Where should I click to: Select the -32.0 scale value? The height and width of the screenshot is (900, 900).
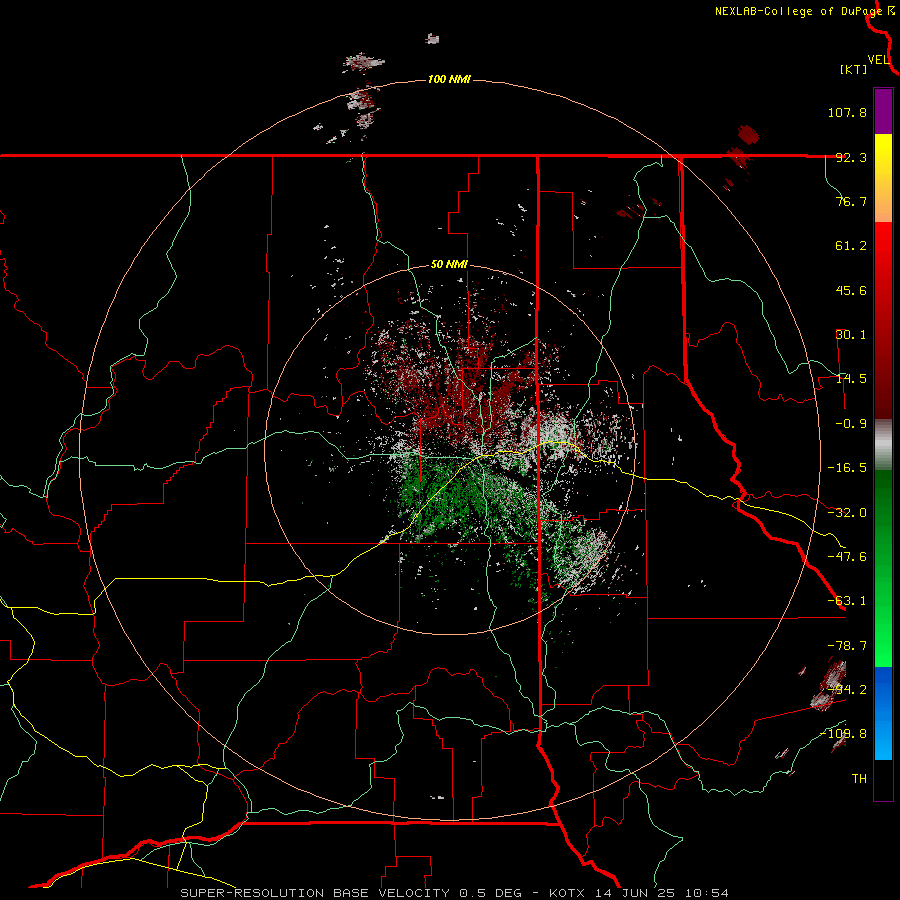click(x=847, y=513)
